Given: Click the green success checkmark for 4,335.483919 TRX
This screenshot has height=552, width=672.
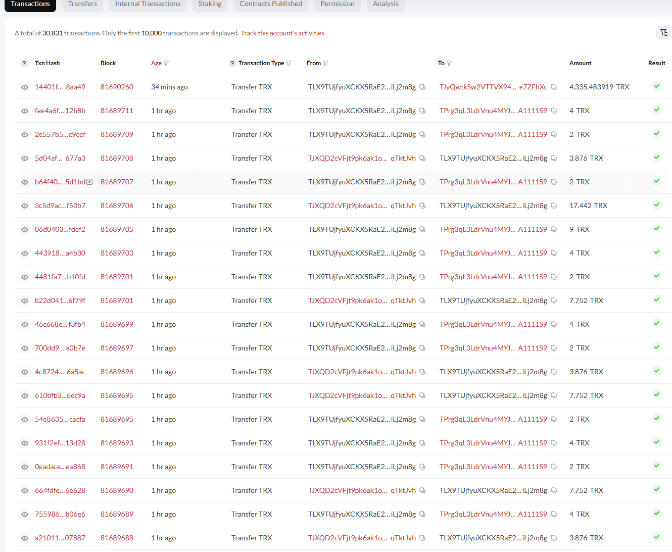Looking at the screenshot, I should (x=656, y=87).
